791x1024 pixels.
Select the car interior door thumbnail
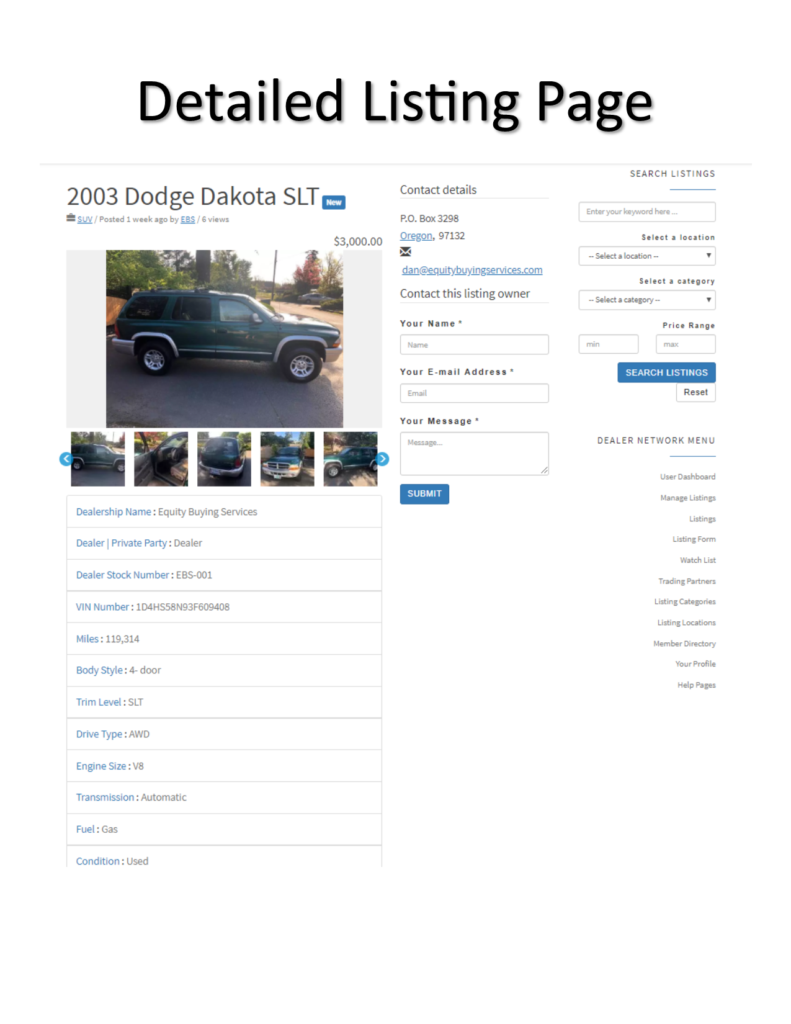161,459
